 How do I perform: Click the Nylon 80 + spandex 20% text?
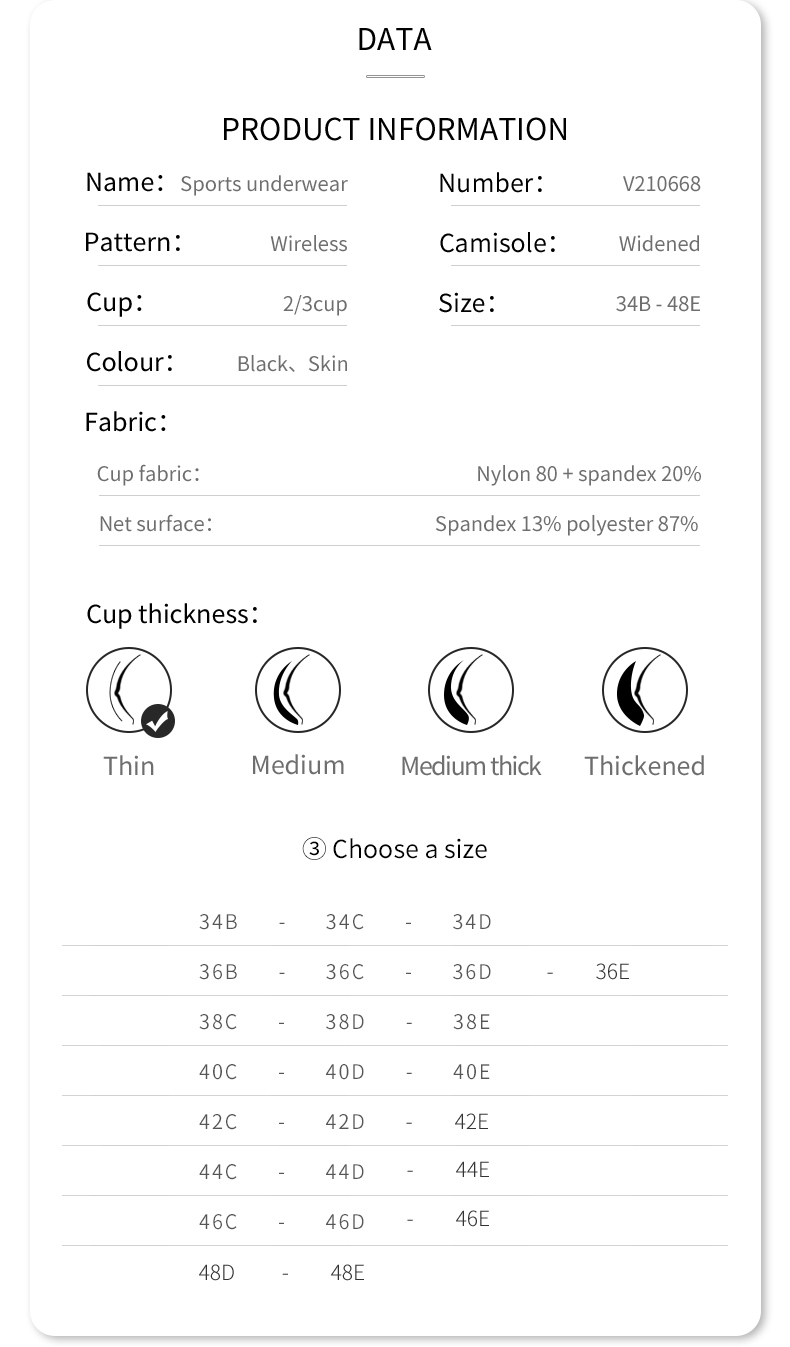[x=588, y=474]
